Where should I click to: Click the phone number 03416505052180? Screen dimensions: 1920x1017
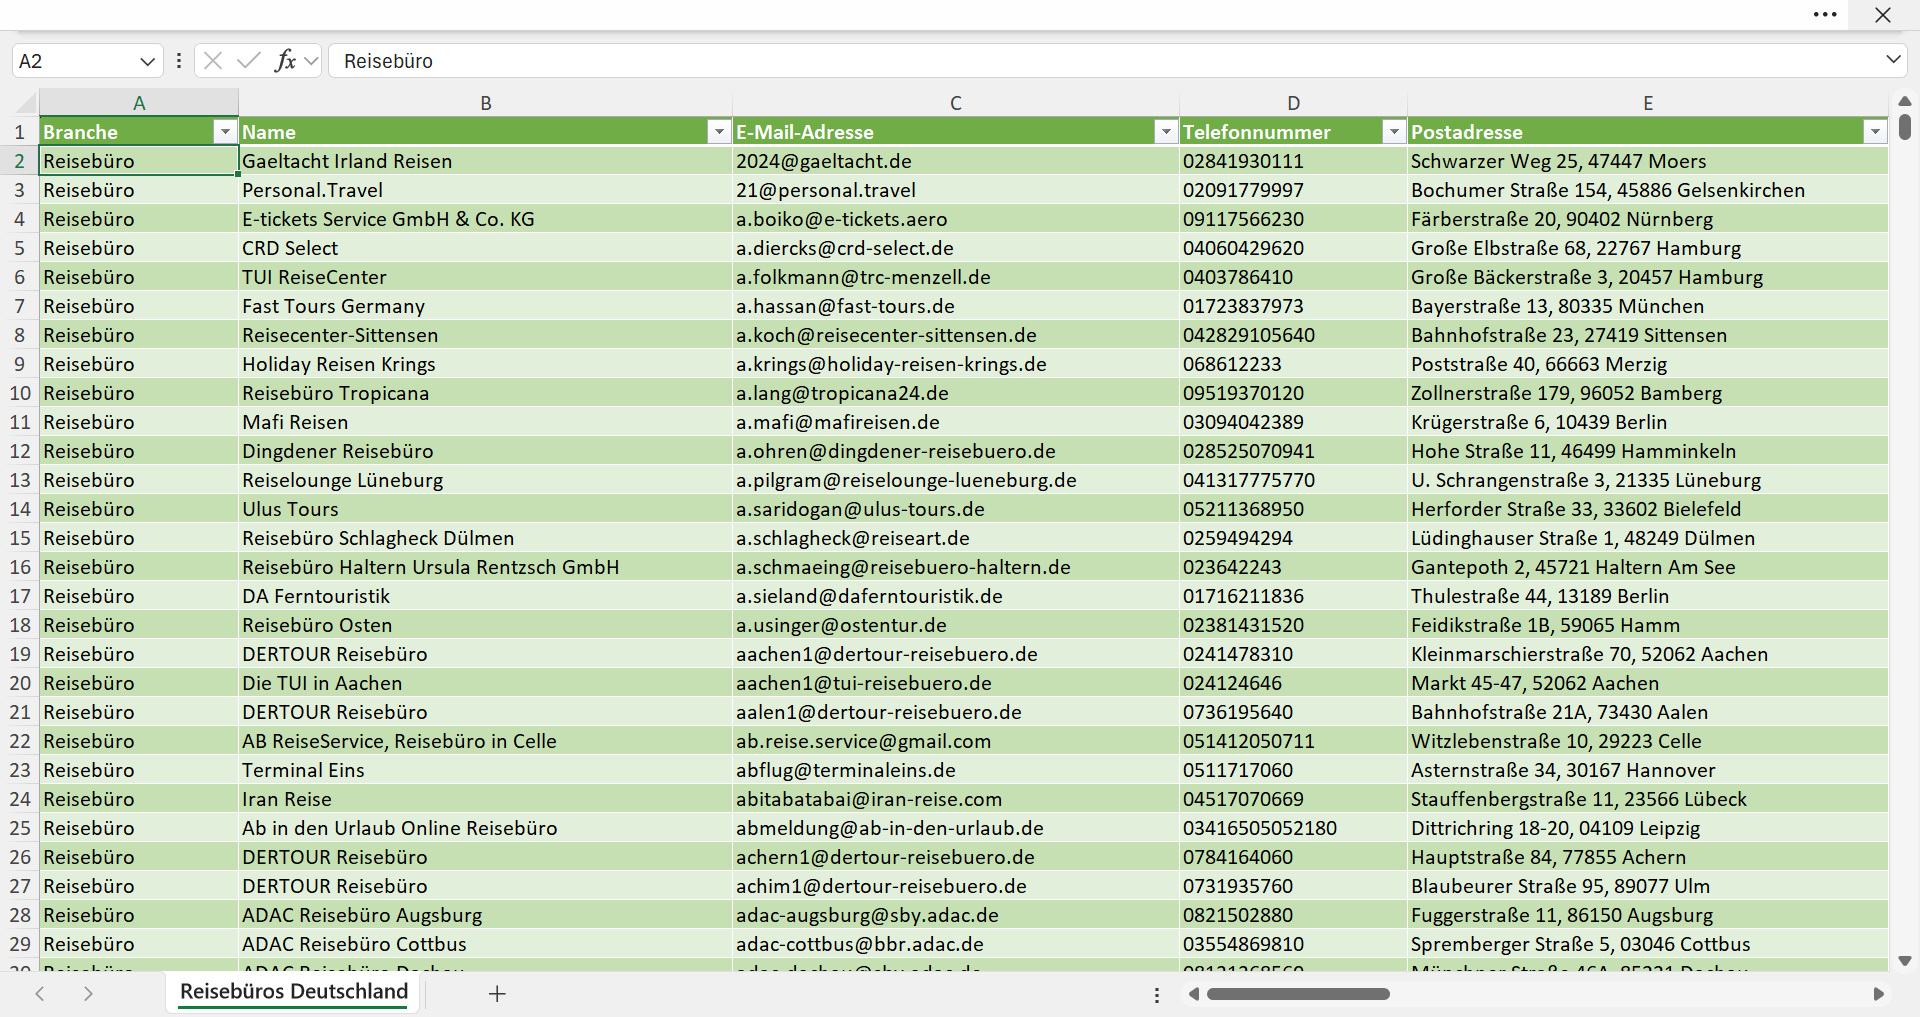click(x=1293, y=828)
